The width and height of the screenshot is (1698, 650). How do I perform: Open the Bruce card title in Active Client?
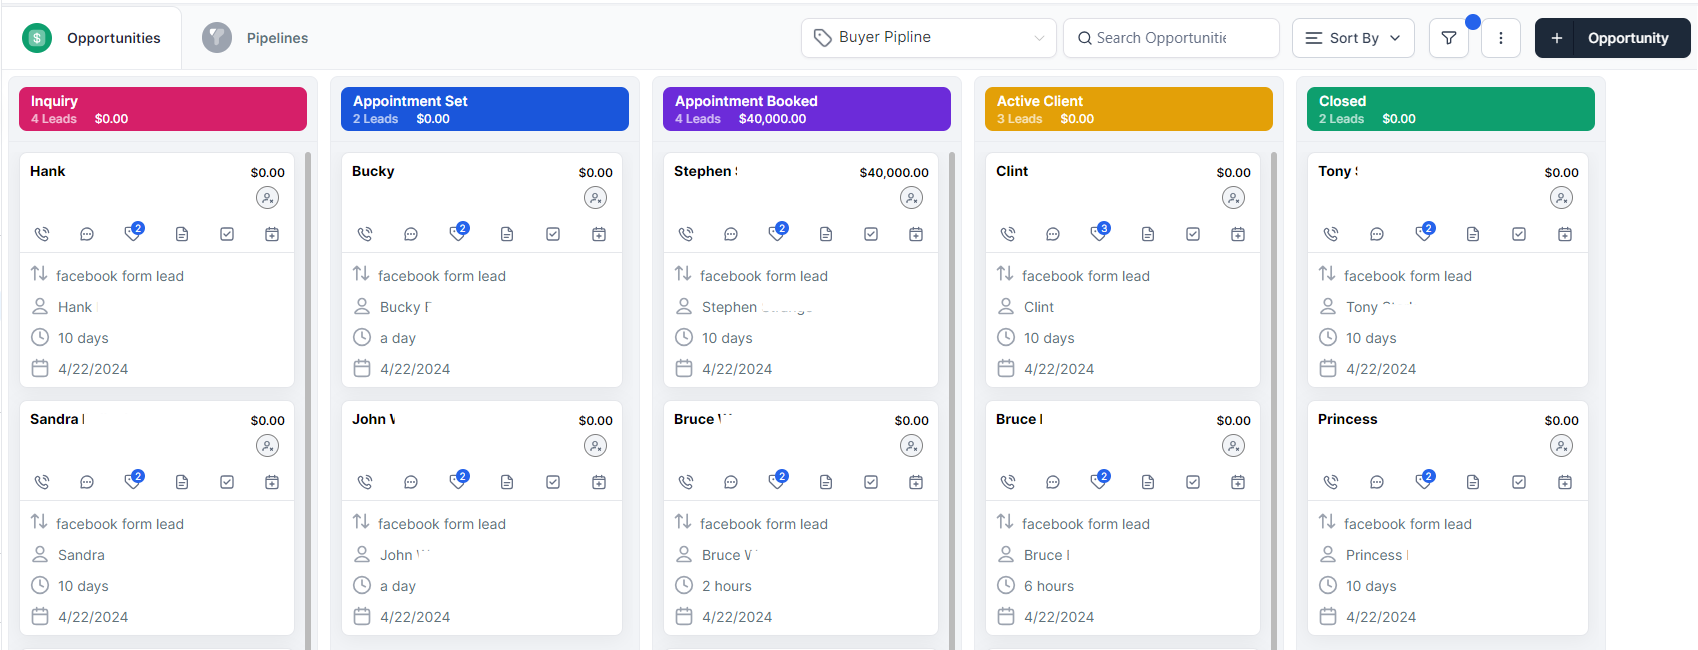tap(1018, 419)
